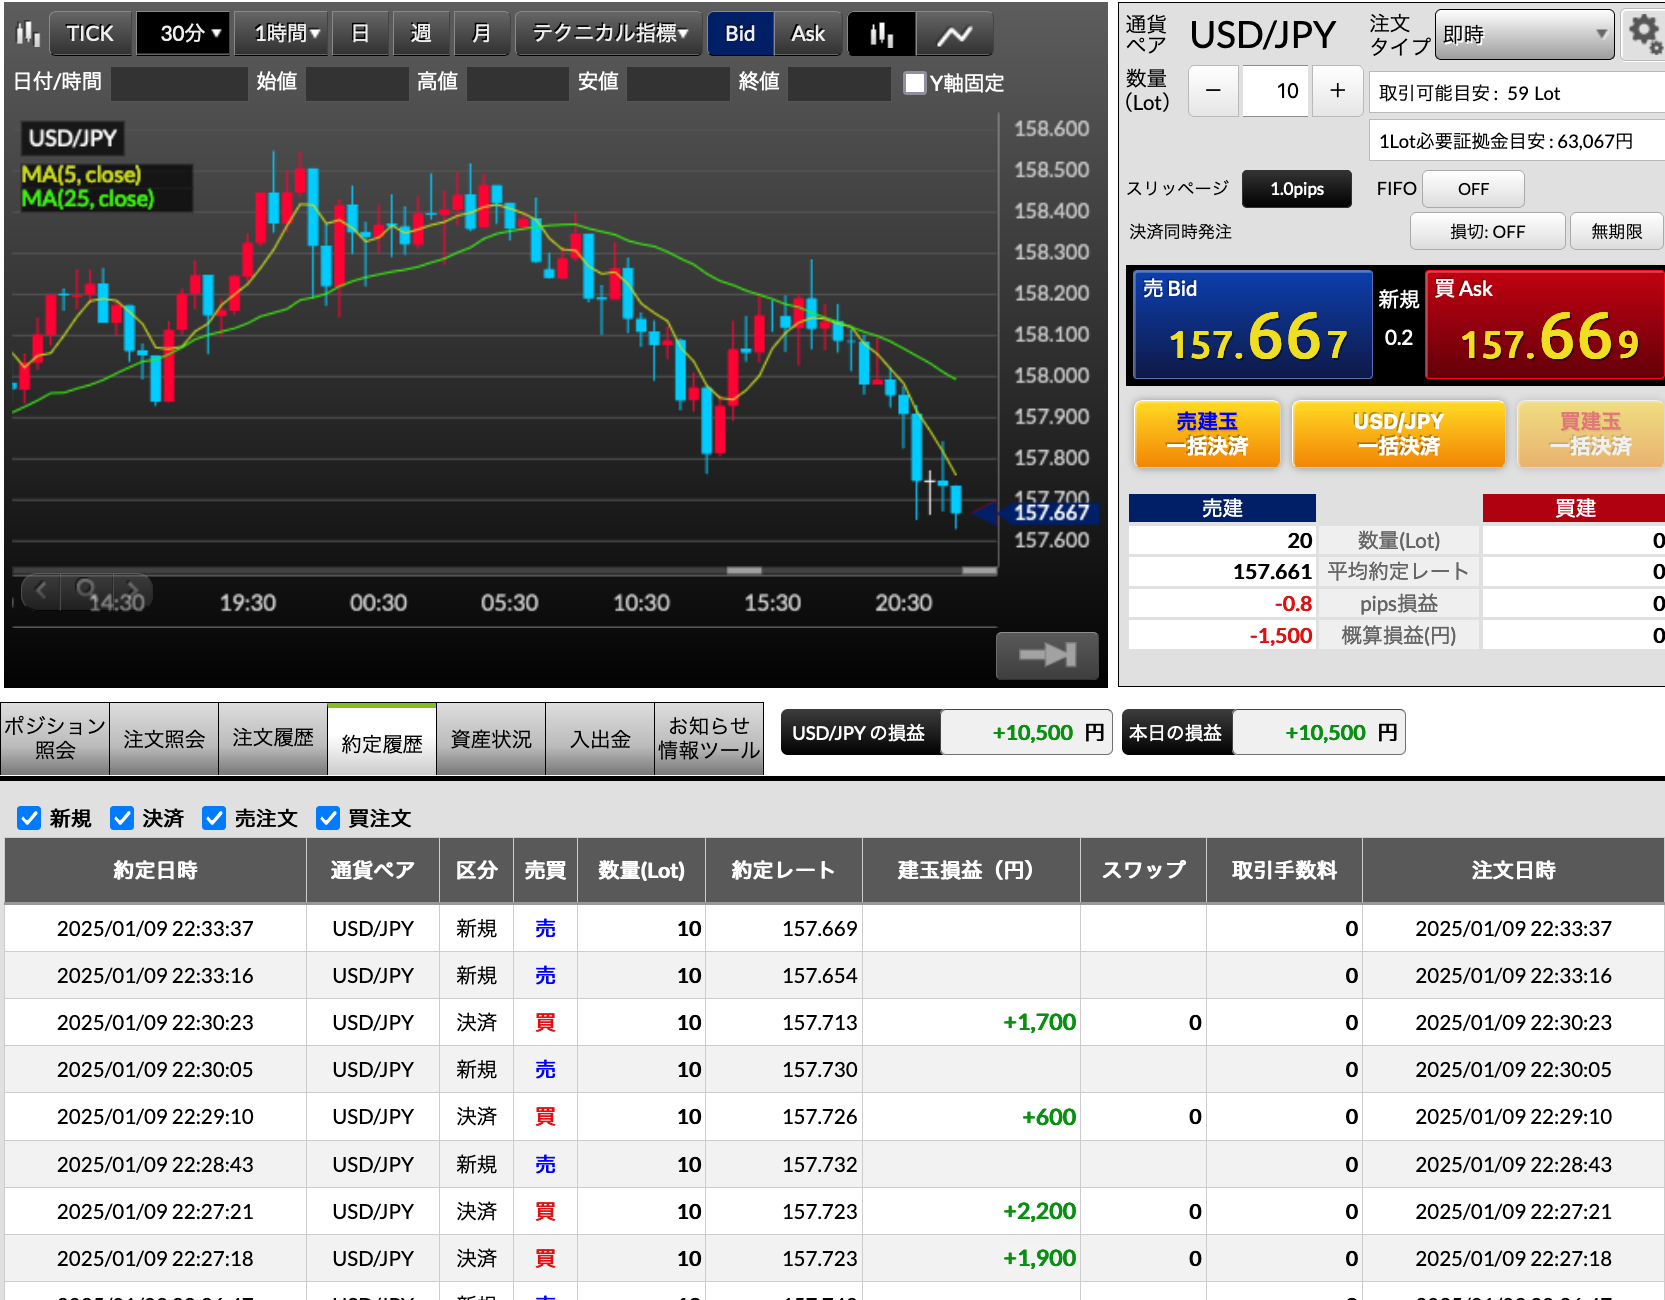Open chart type icon left of TICK
This screenshot has width=1665, height=1300.
point(28,34)
